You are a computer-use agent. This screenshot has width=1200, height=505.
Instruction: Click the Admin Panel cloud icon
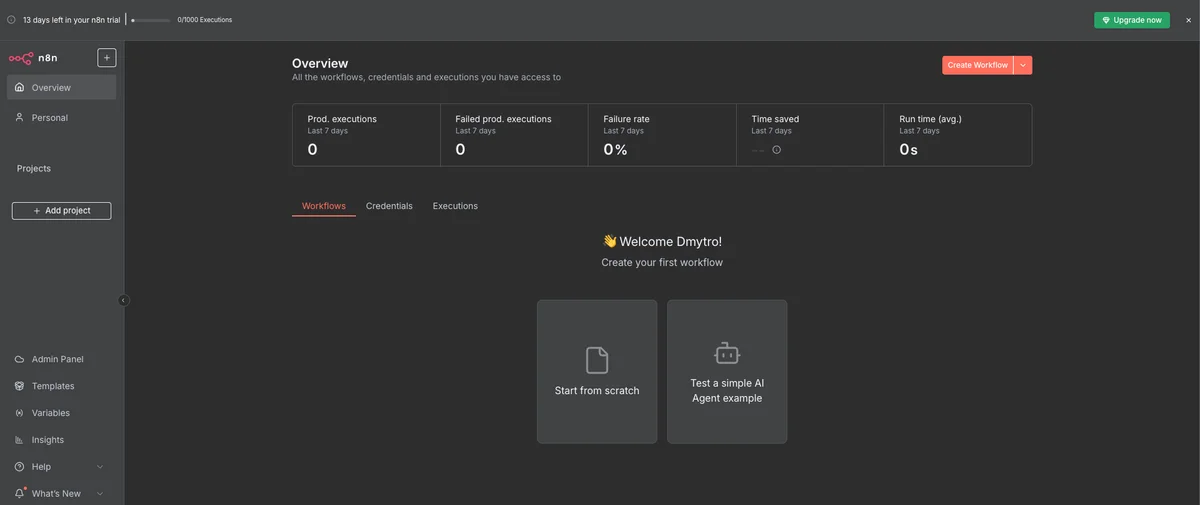click(x=20, y=359)
